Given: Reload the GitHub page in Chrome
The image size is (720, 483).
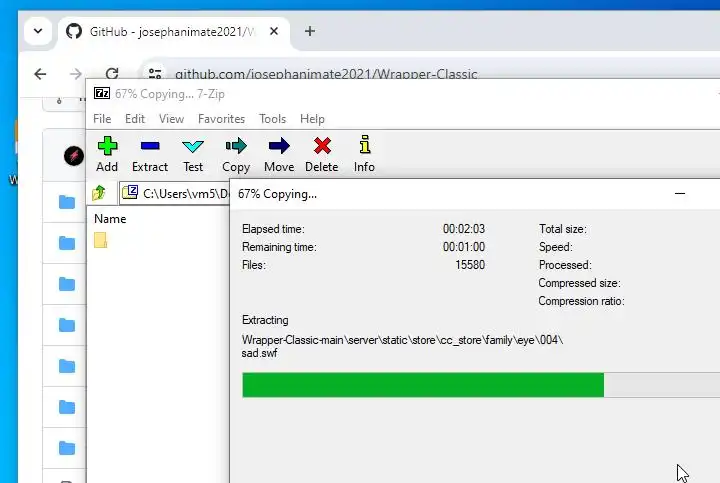Looking at the screenshot, I should [112, 73].
